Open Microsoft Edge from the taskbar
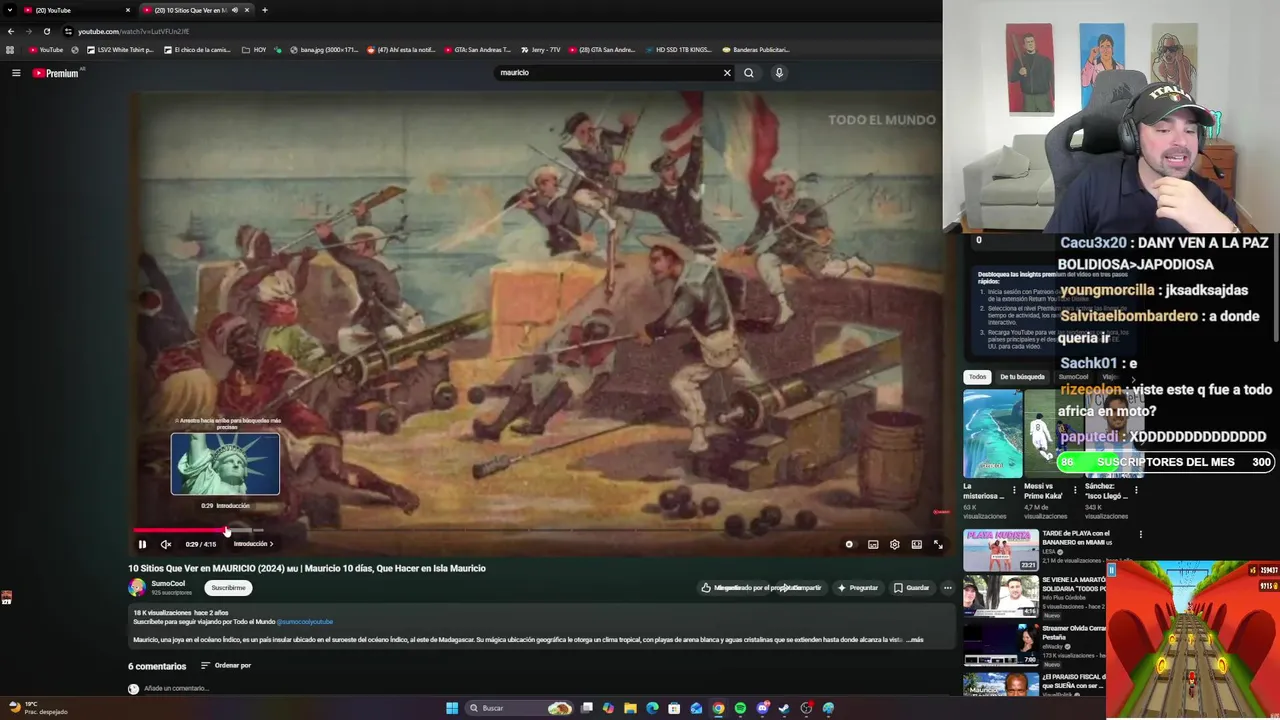Screen dimensions: 1280x720 652,708
